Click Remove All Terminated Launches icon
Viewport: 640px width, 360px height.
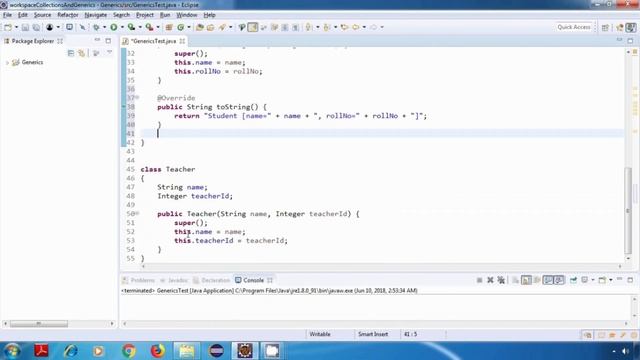(x=501, y=280)
